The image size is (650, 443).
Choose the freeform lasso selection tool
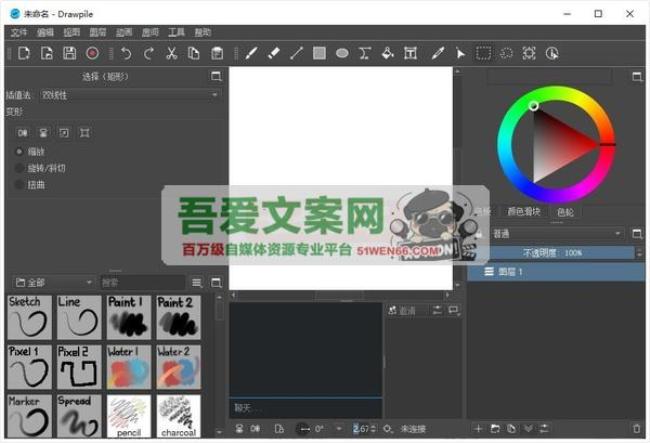506,53
